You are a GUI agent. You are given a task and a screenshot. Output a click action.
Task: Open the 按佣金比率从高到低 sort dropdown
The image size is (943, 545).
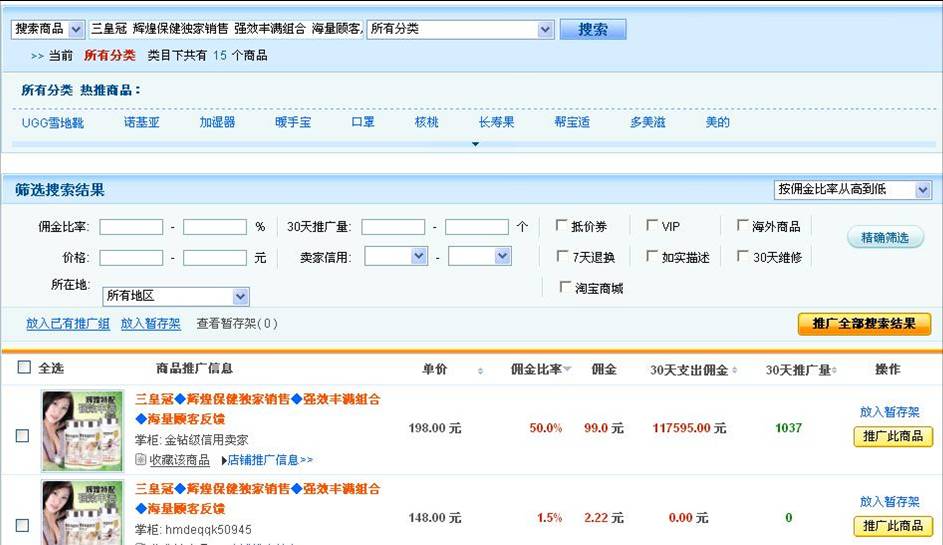point(852,189)
